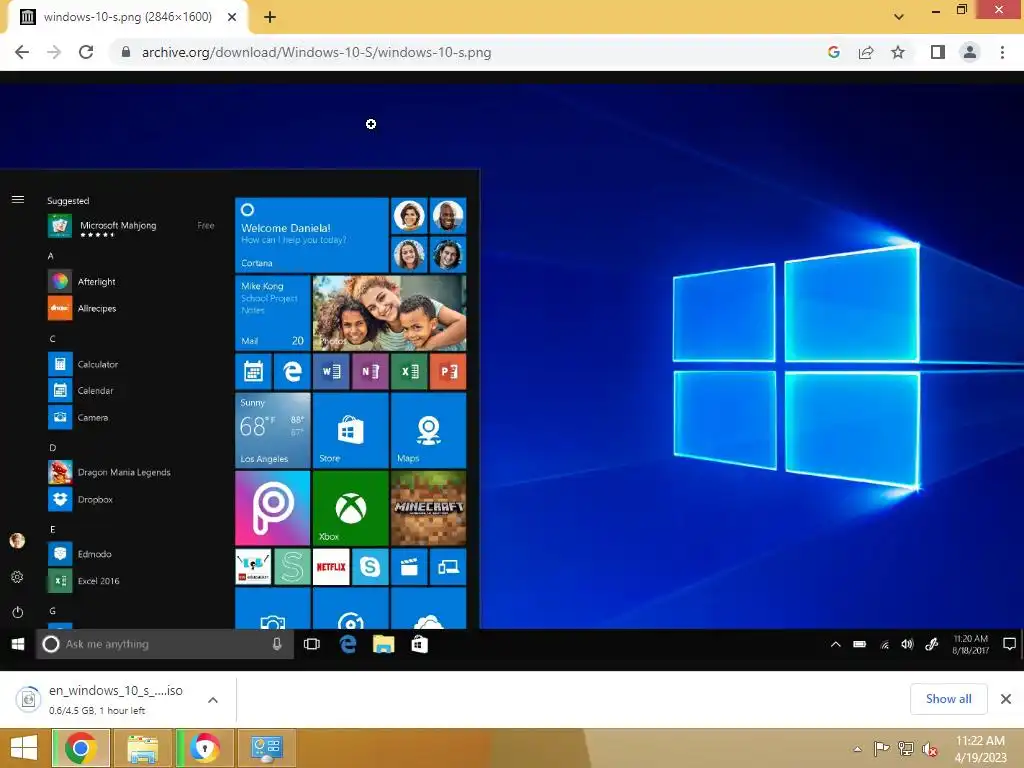
Task: Open Chrome's side panel
Action: [938, 52]
